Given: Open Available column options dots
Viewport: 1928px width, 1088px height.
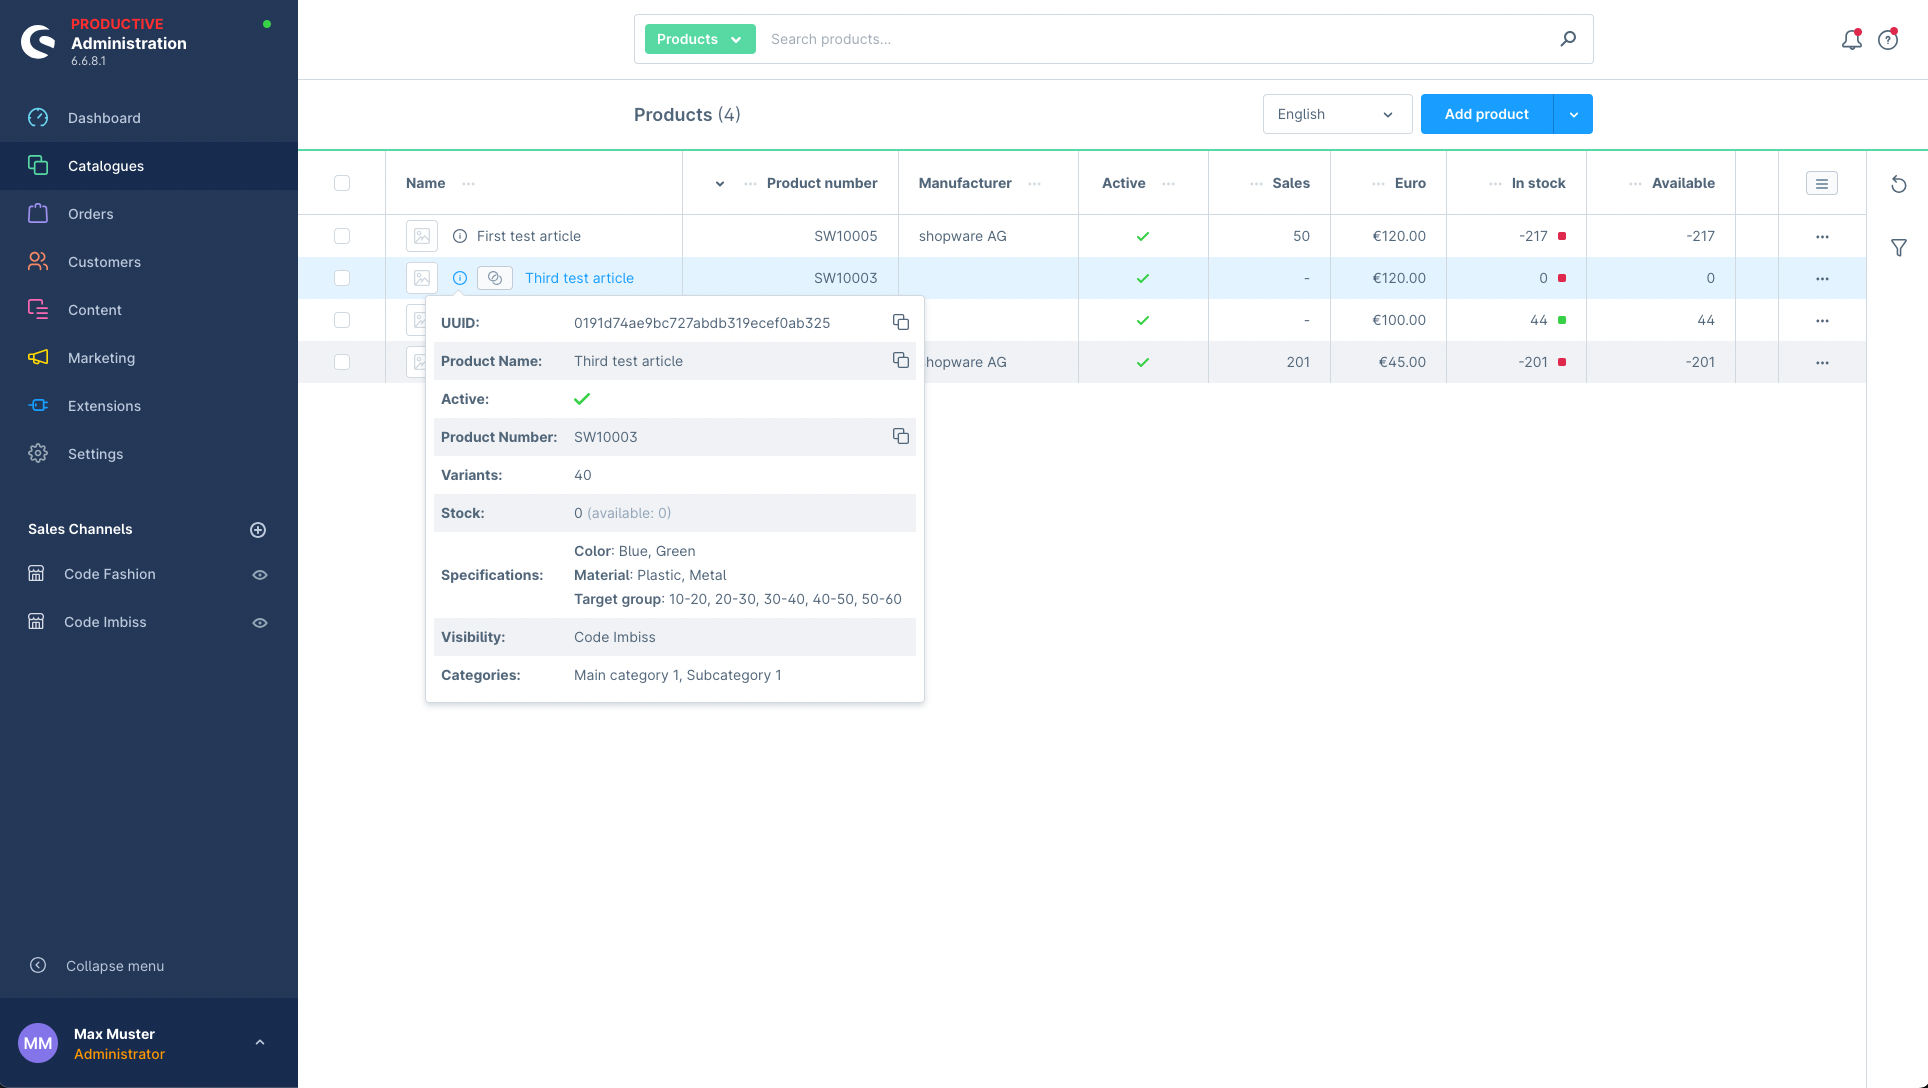Looking at the screenshot, I should (x=1635, y=184).
